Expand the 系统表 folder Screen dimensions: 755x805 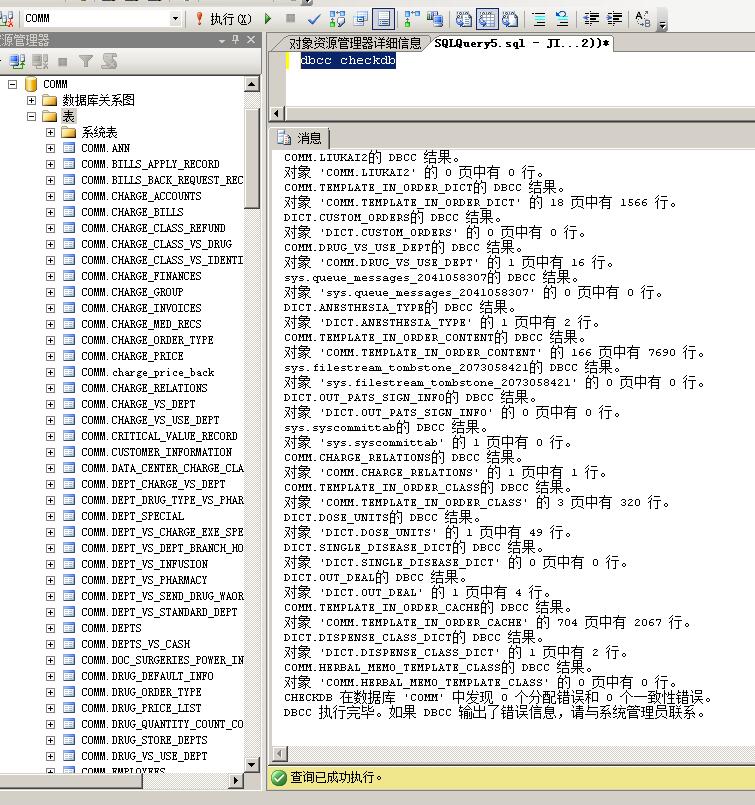(x=50, y=132)
